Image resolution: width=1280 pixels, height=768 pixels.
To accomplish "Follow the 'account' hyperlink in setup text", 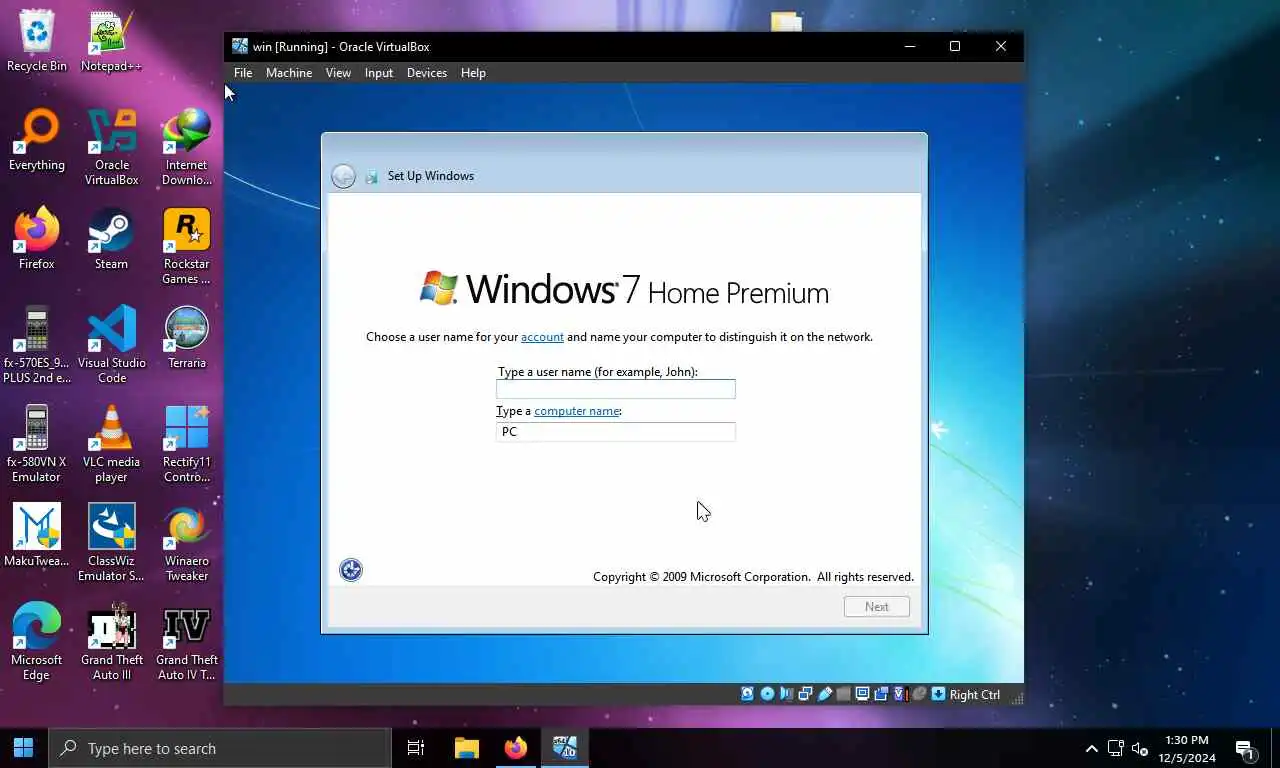I will point(542,337).
